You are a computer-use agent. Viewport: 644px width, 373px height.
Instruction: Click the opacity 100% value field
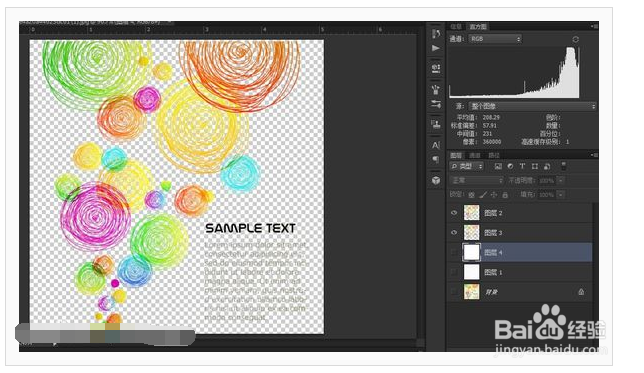[x=547, y=180]
